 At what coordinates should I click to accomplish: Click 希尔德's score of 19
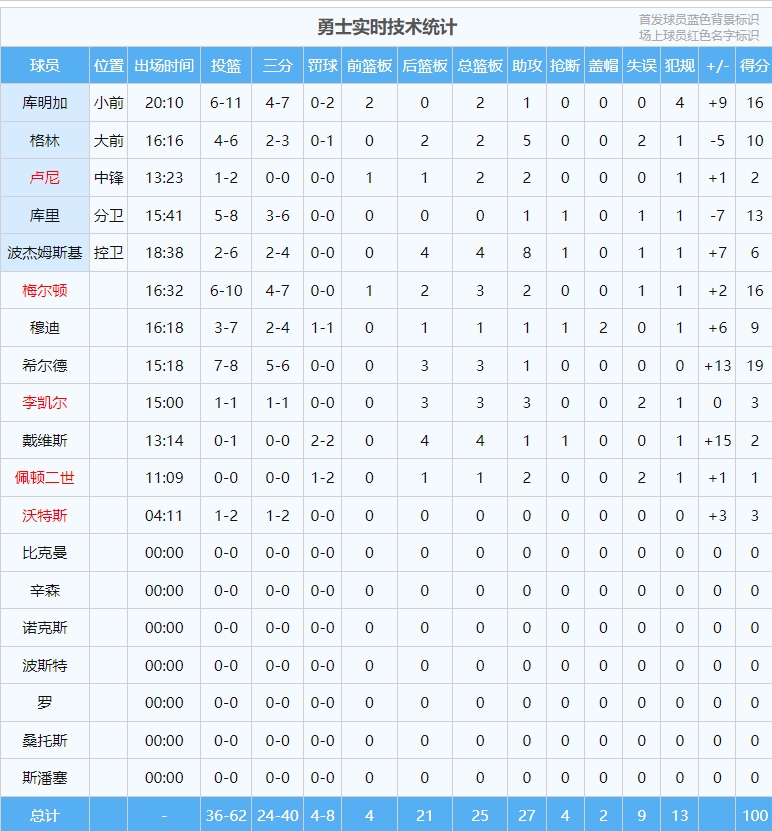click(x=754, y=366)
